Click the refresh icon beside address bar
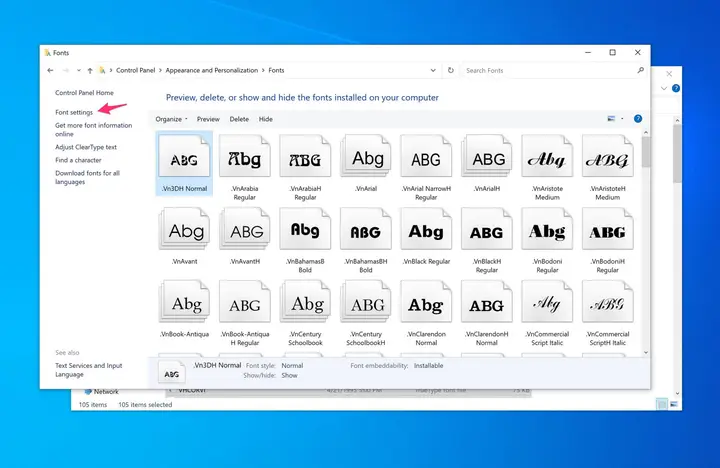Viewport: 720px width, 468px height. (450, 70)
